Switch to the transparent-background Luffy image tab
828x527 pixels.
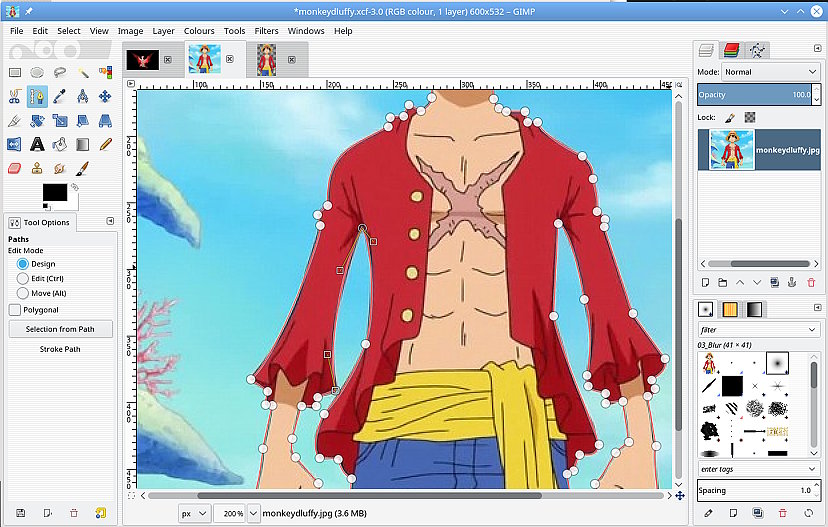(267, 60)
